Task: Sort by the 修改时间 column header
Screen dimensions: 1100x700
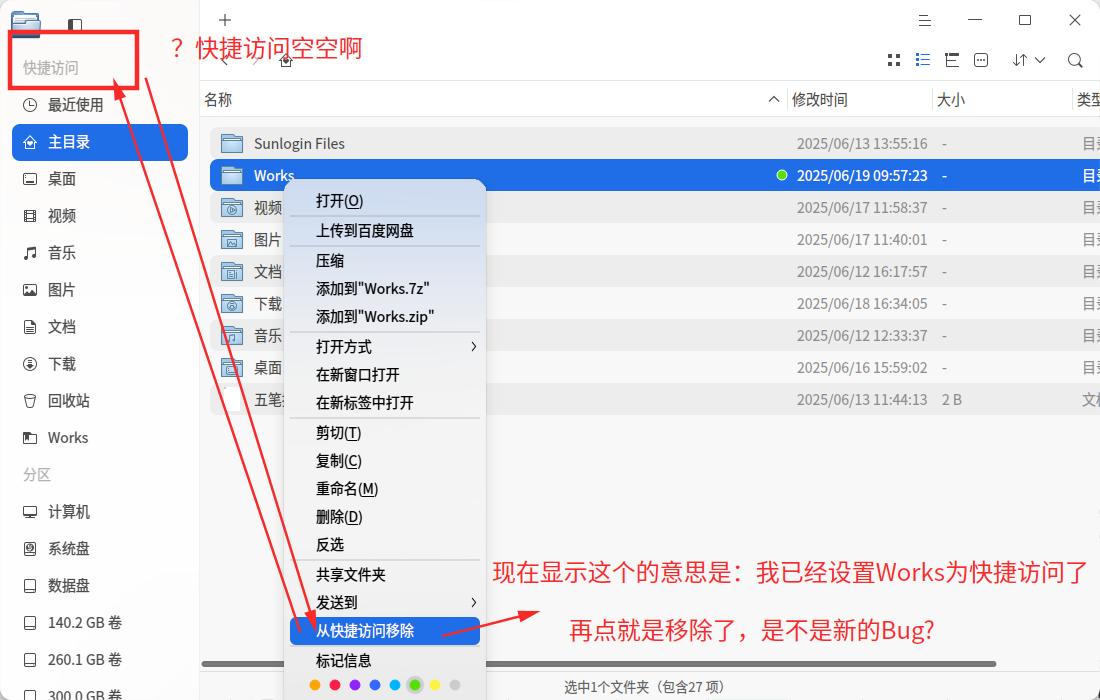Action: [x=819, y=100]
